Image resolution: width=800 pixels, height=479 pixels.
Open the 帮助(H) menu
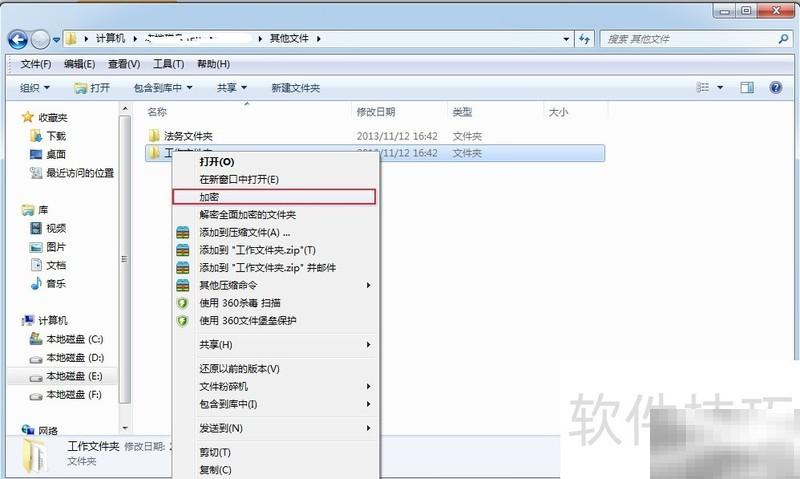coord(213,64)
